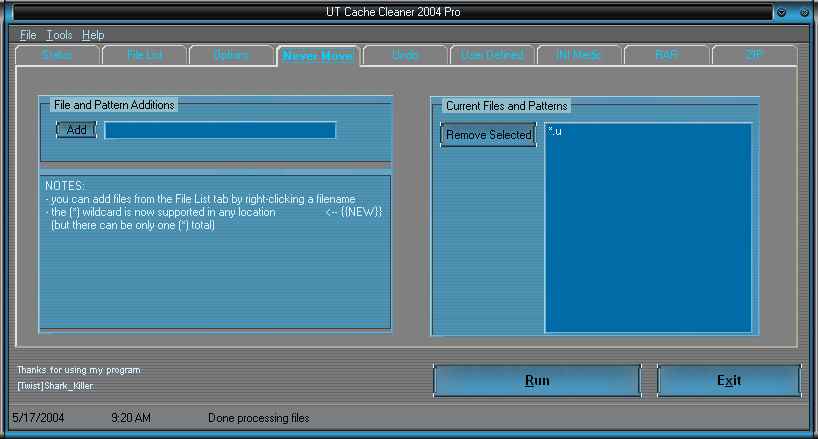Open the User Defined tab

point(492,55)
